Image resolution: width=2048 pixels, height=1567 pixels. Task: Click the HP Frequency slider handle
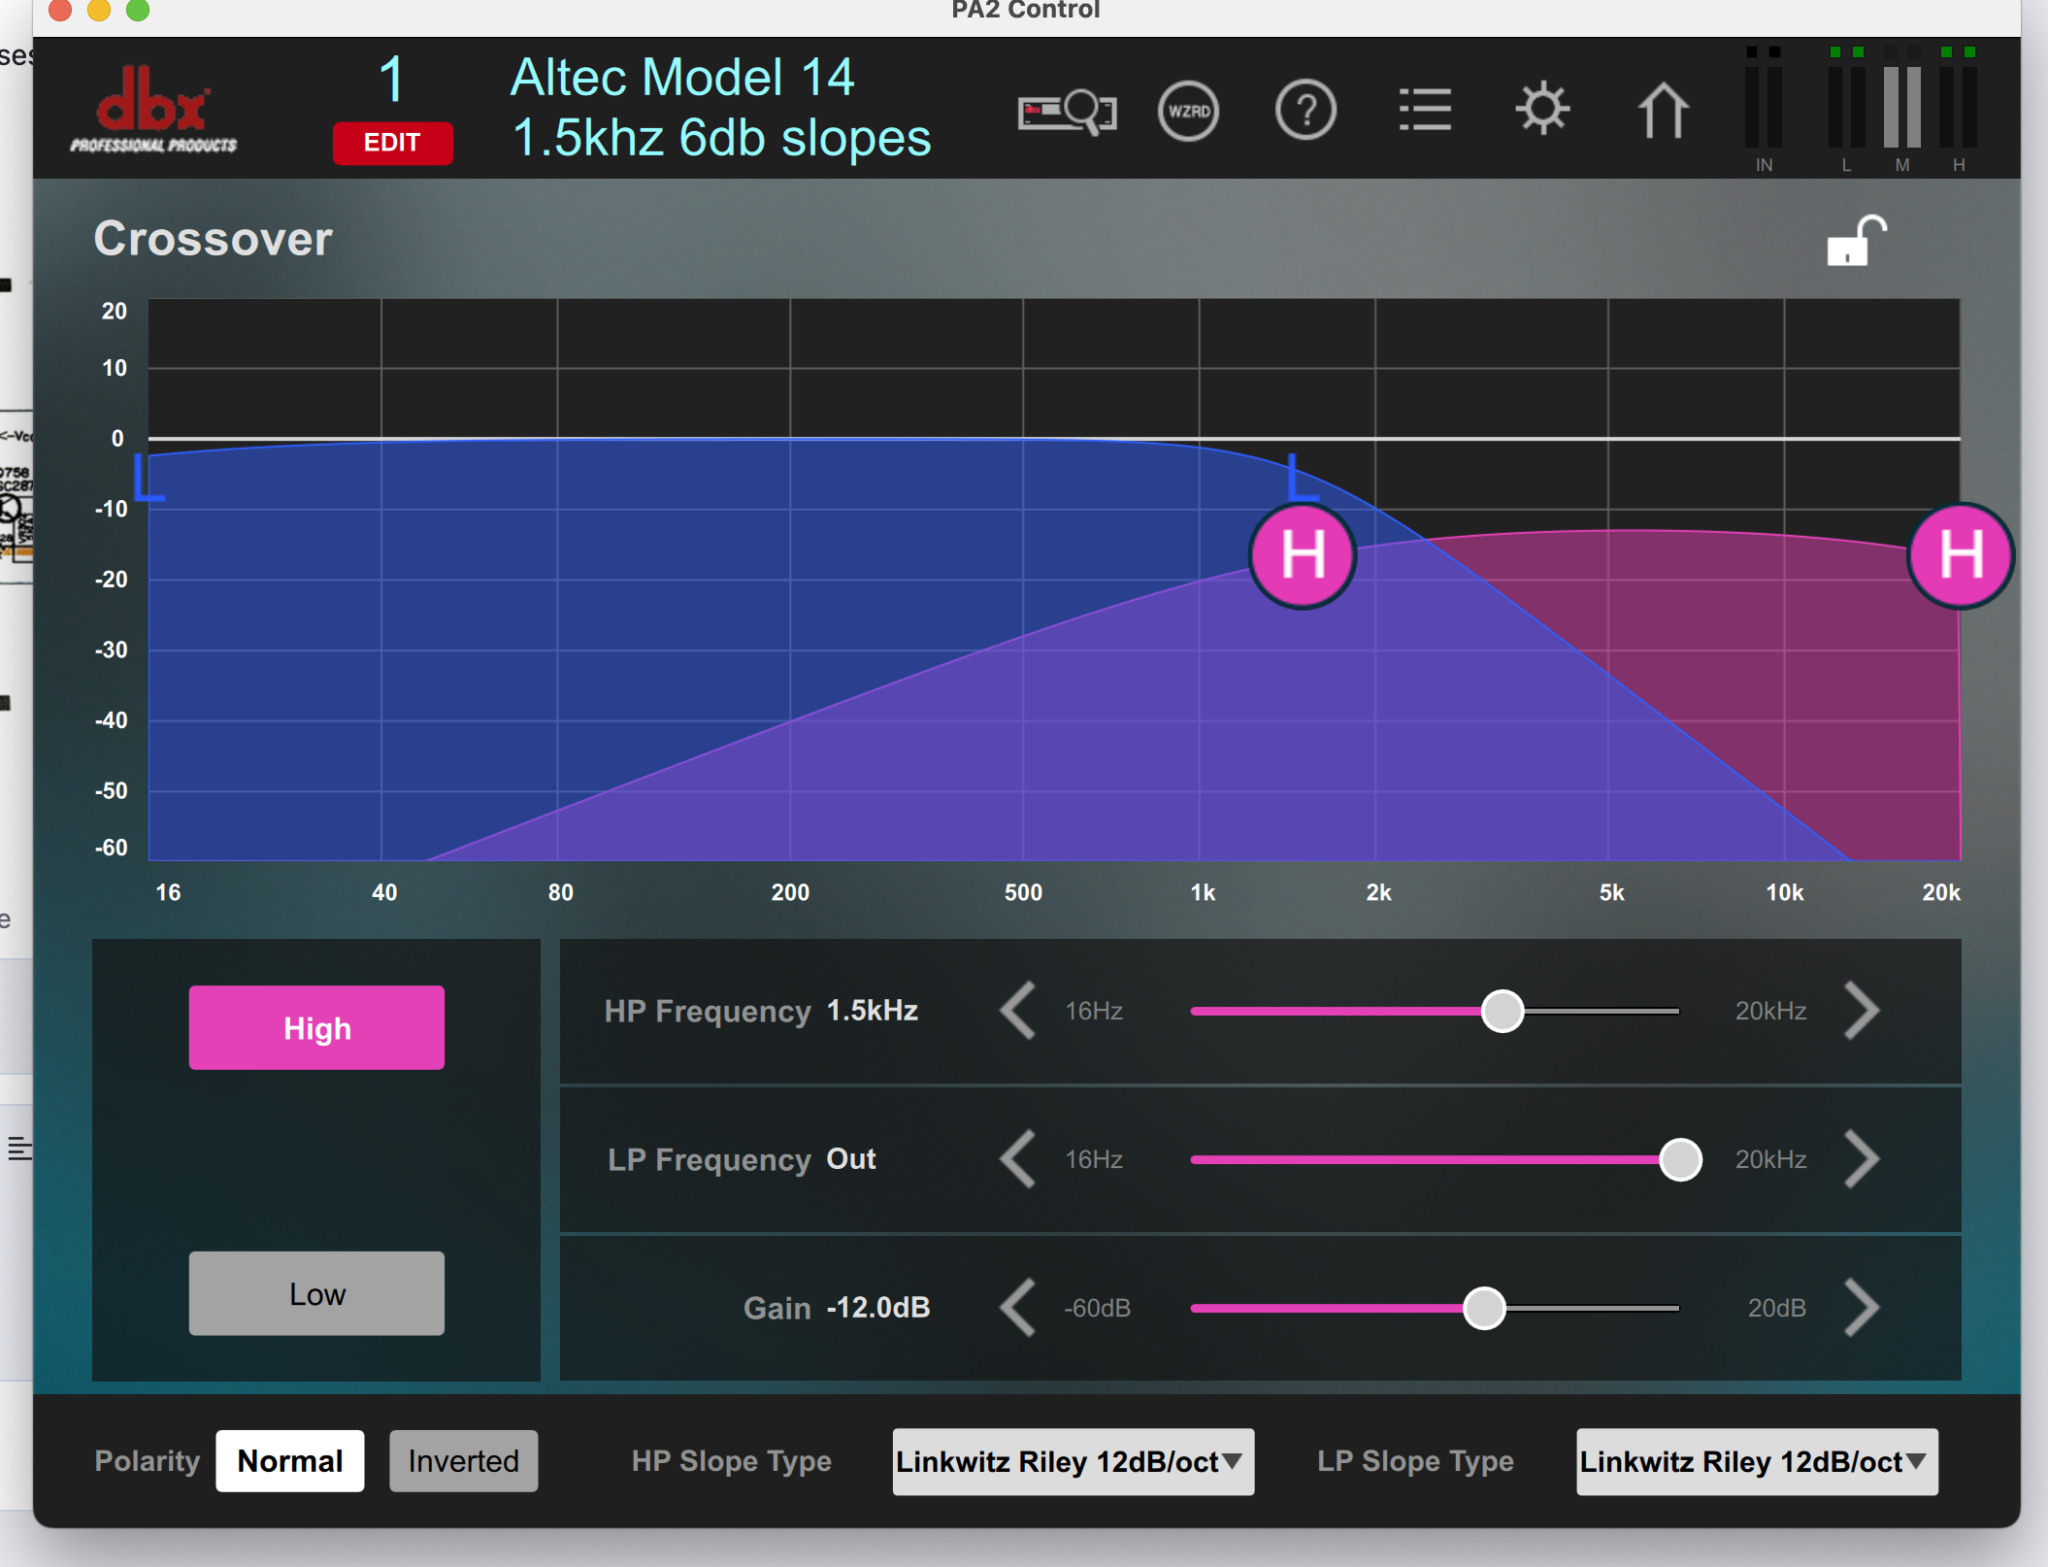(x=1502, y=1011)
